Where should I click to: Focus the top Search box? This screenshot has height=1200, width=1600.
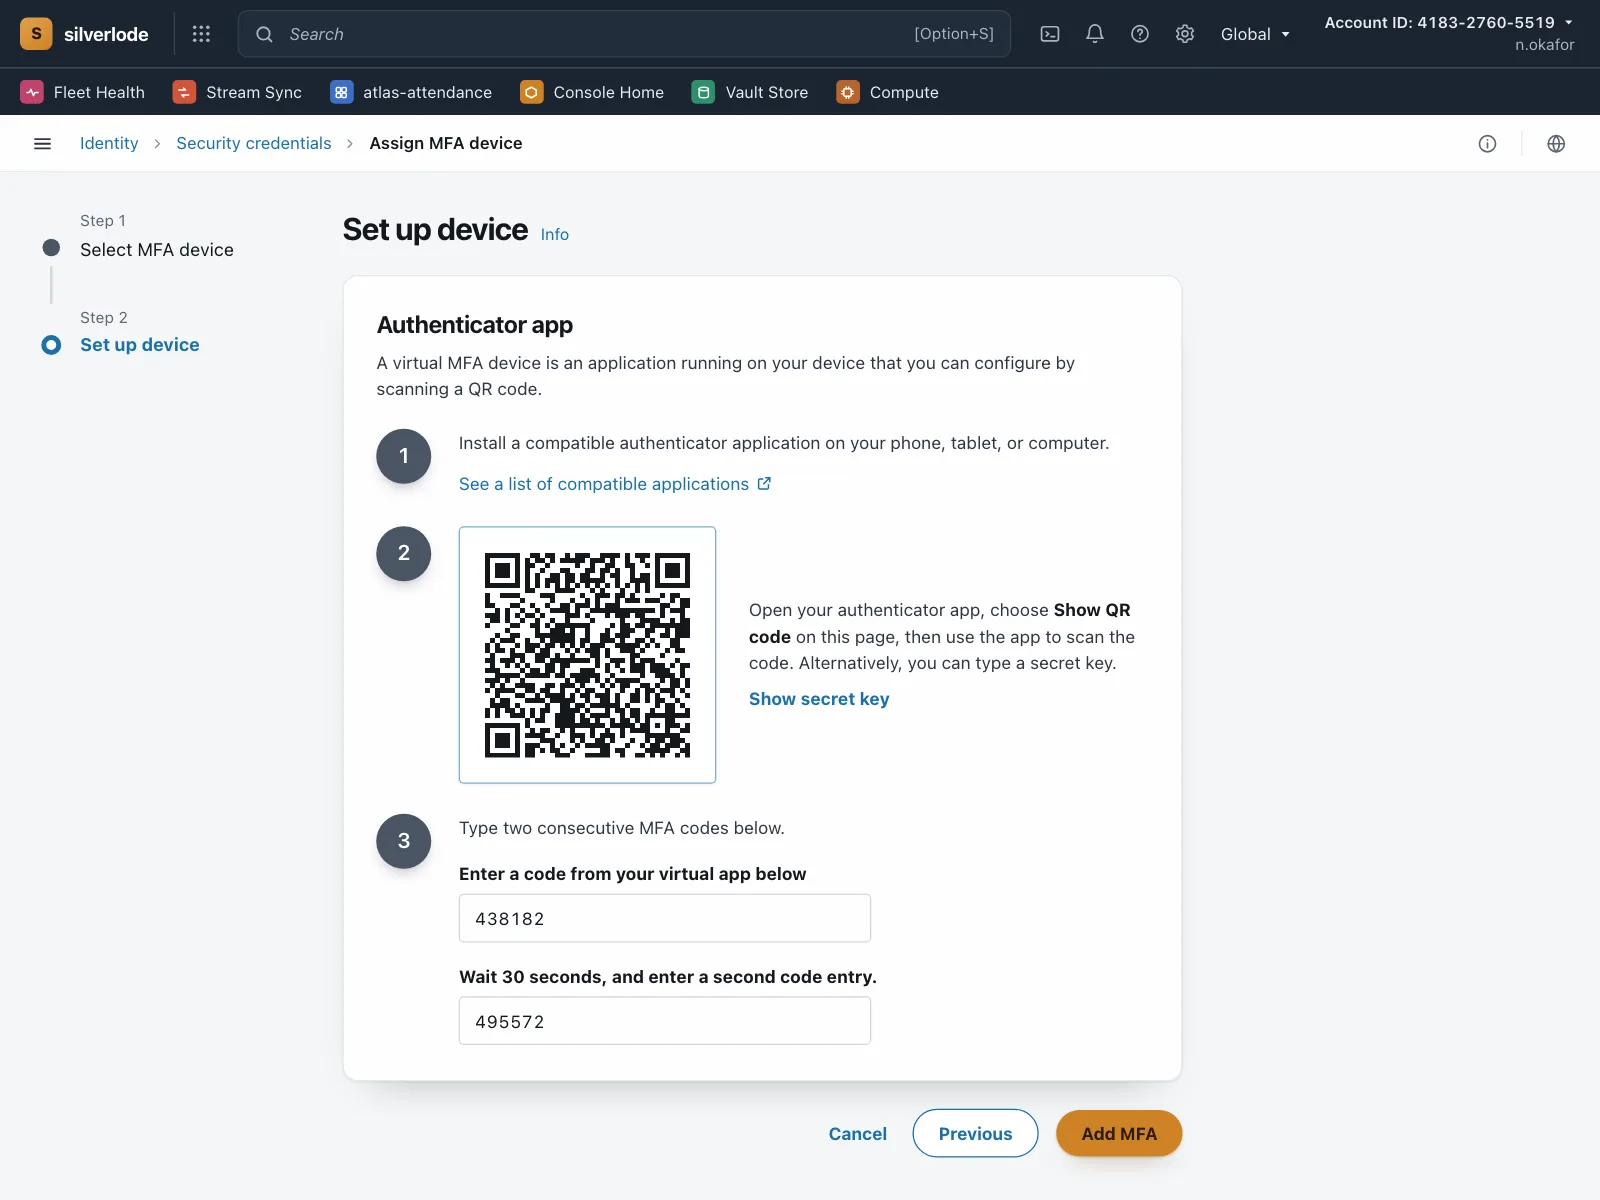click(624, 34)
